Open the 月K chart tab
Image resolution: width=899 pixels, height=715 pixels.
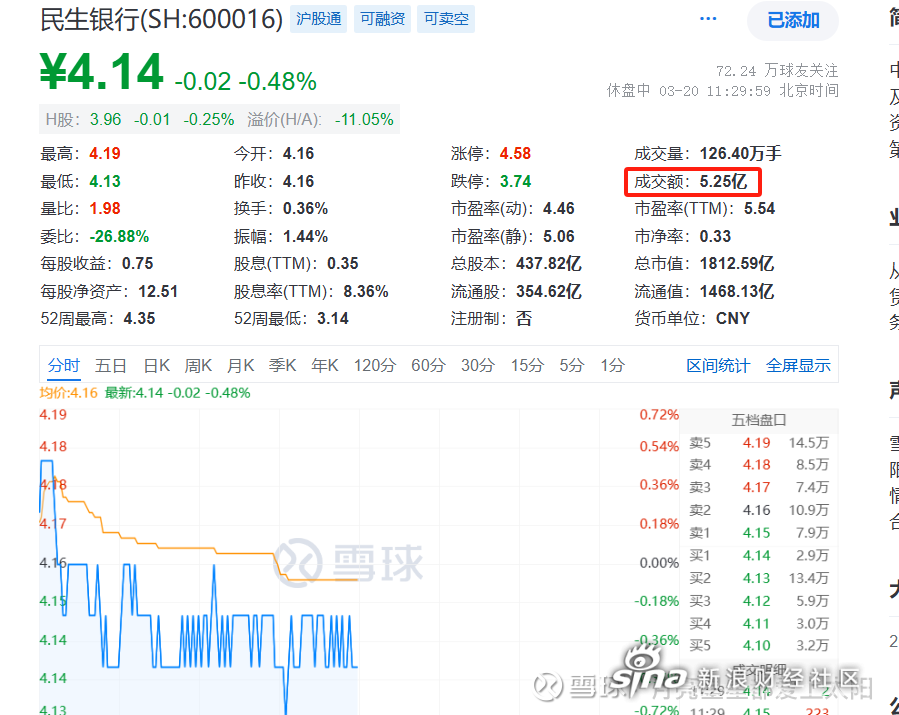pos(241,365)
